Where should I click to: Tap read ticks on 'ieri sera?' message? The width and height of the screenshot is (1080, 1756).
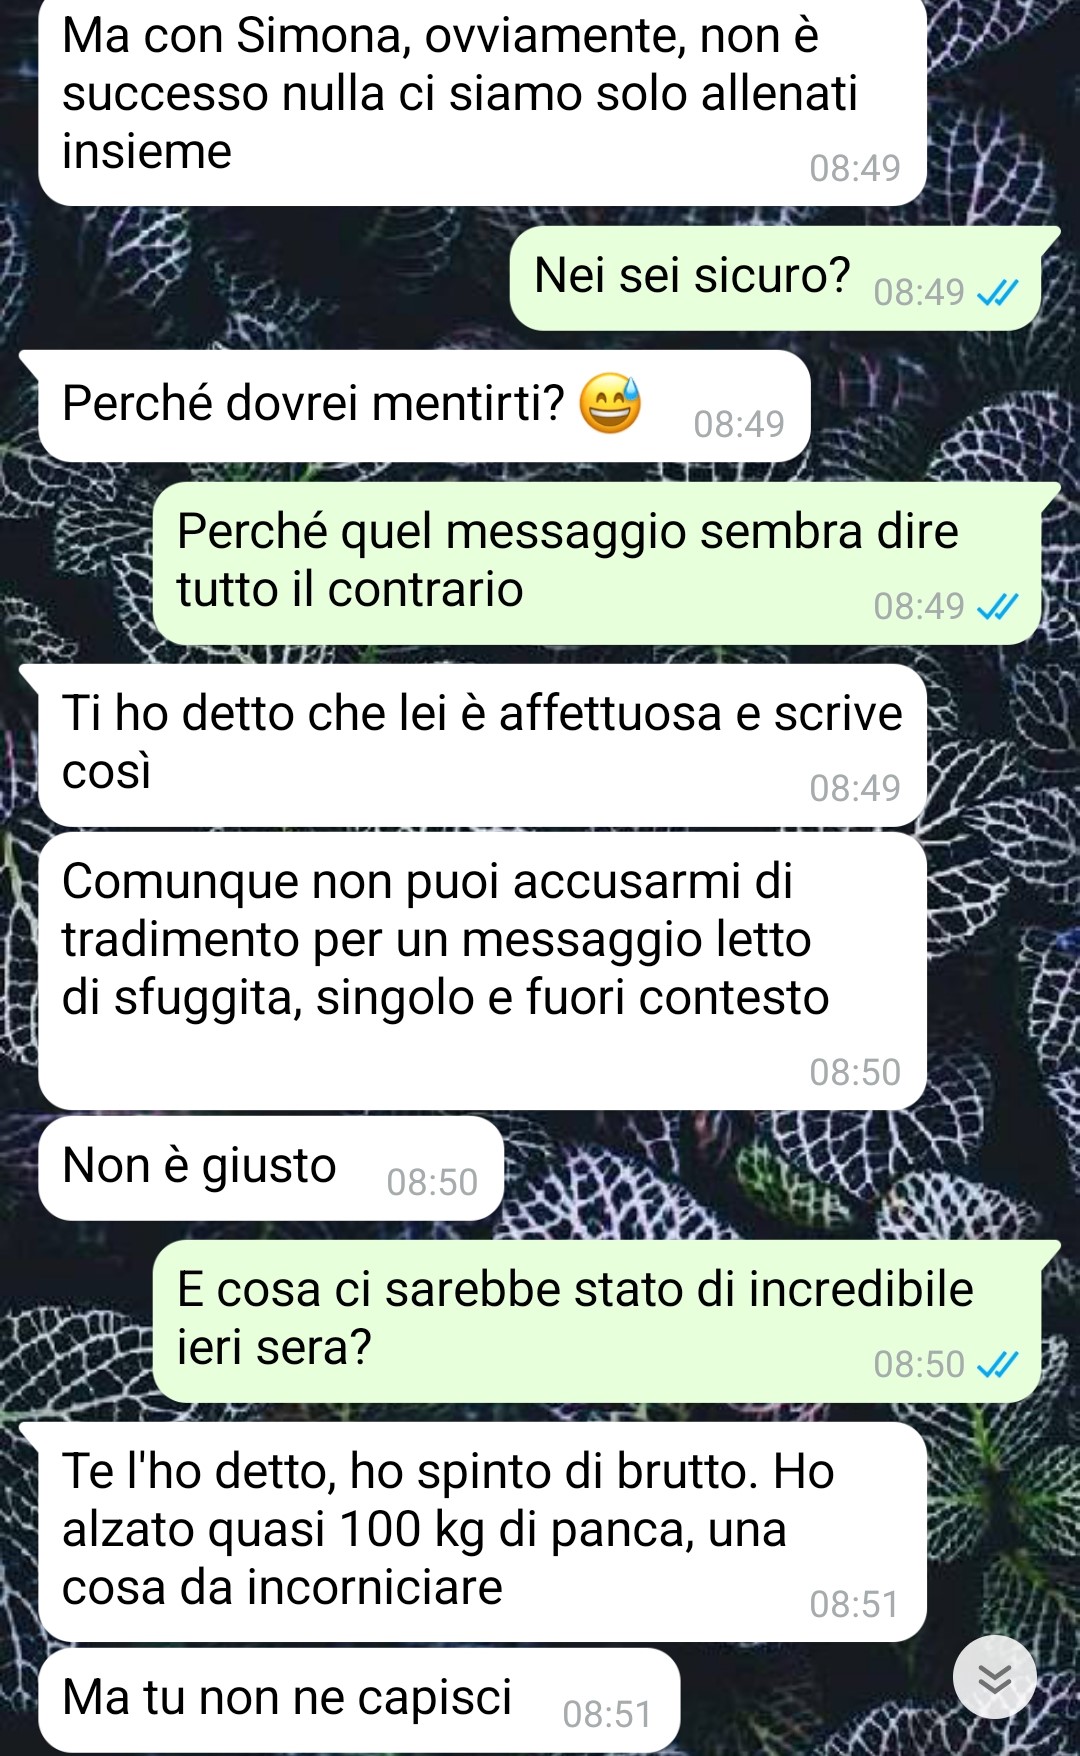997,1364
